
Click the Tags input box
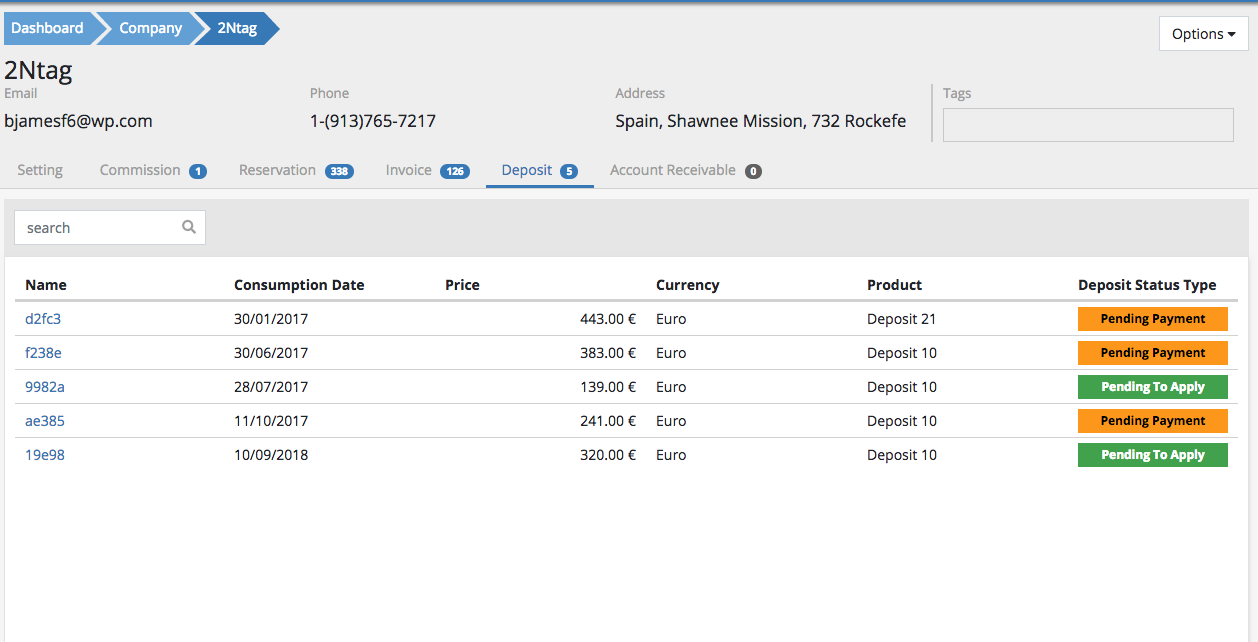[x=1088, y=125]
